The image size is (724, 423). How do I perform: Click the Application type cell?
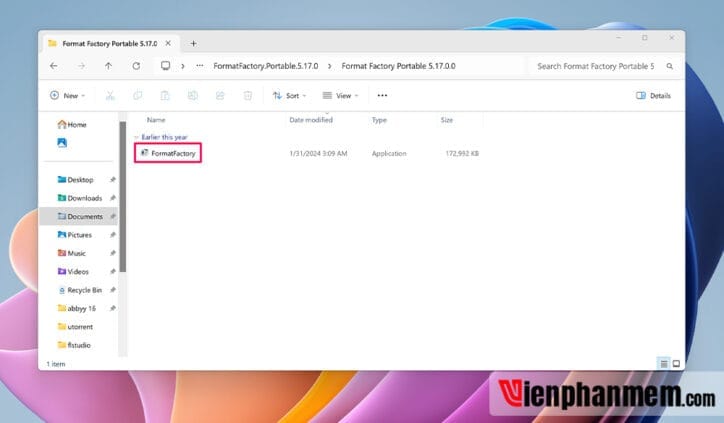tap(389, 153)
